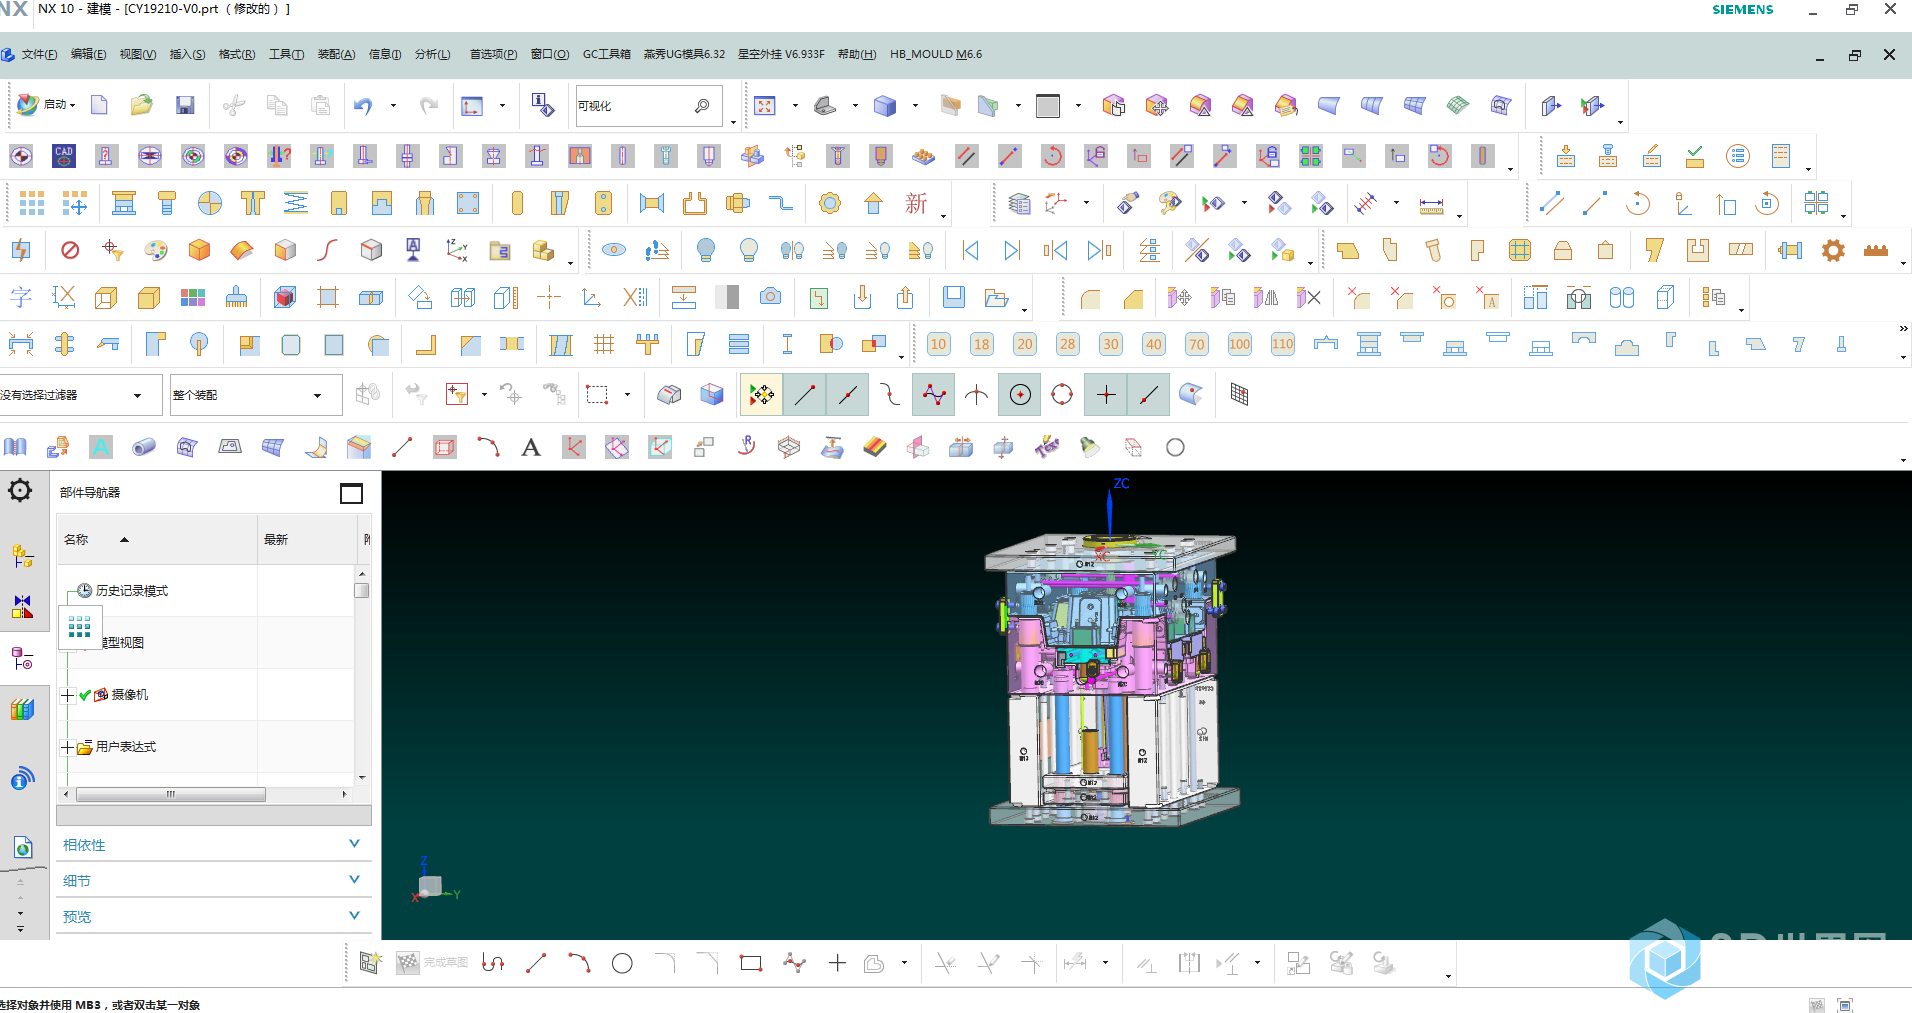The height and width of the screenshot is (1013, 1912).
Task: Click the size 18 button
Action: (x=982, y=344)
